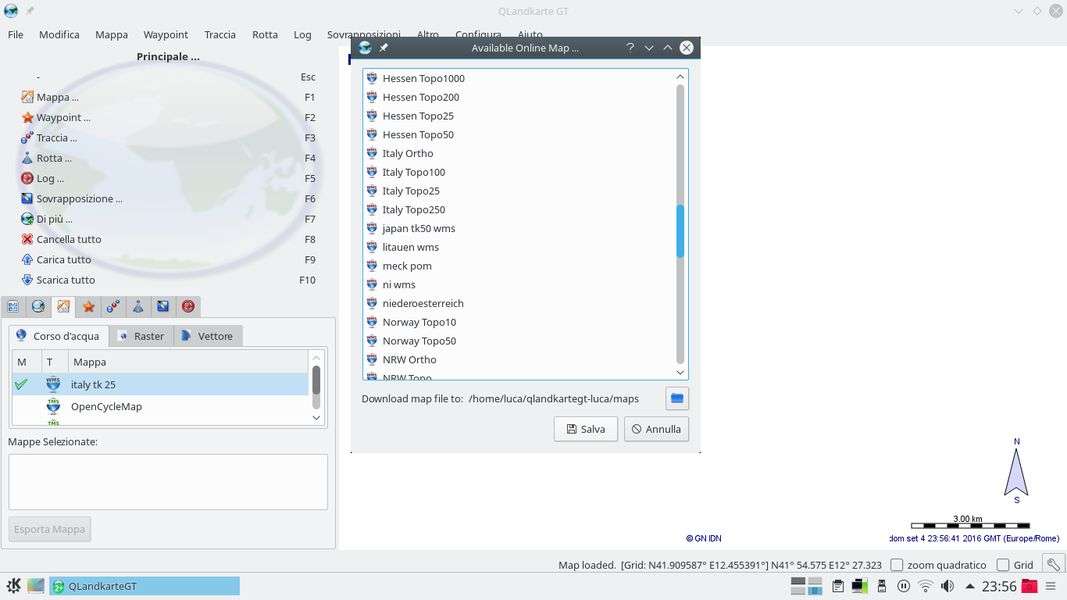Toggle the Grid checkbox
Screen dimensions: 1067x600
(x=1003, y=565)
